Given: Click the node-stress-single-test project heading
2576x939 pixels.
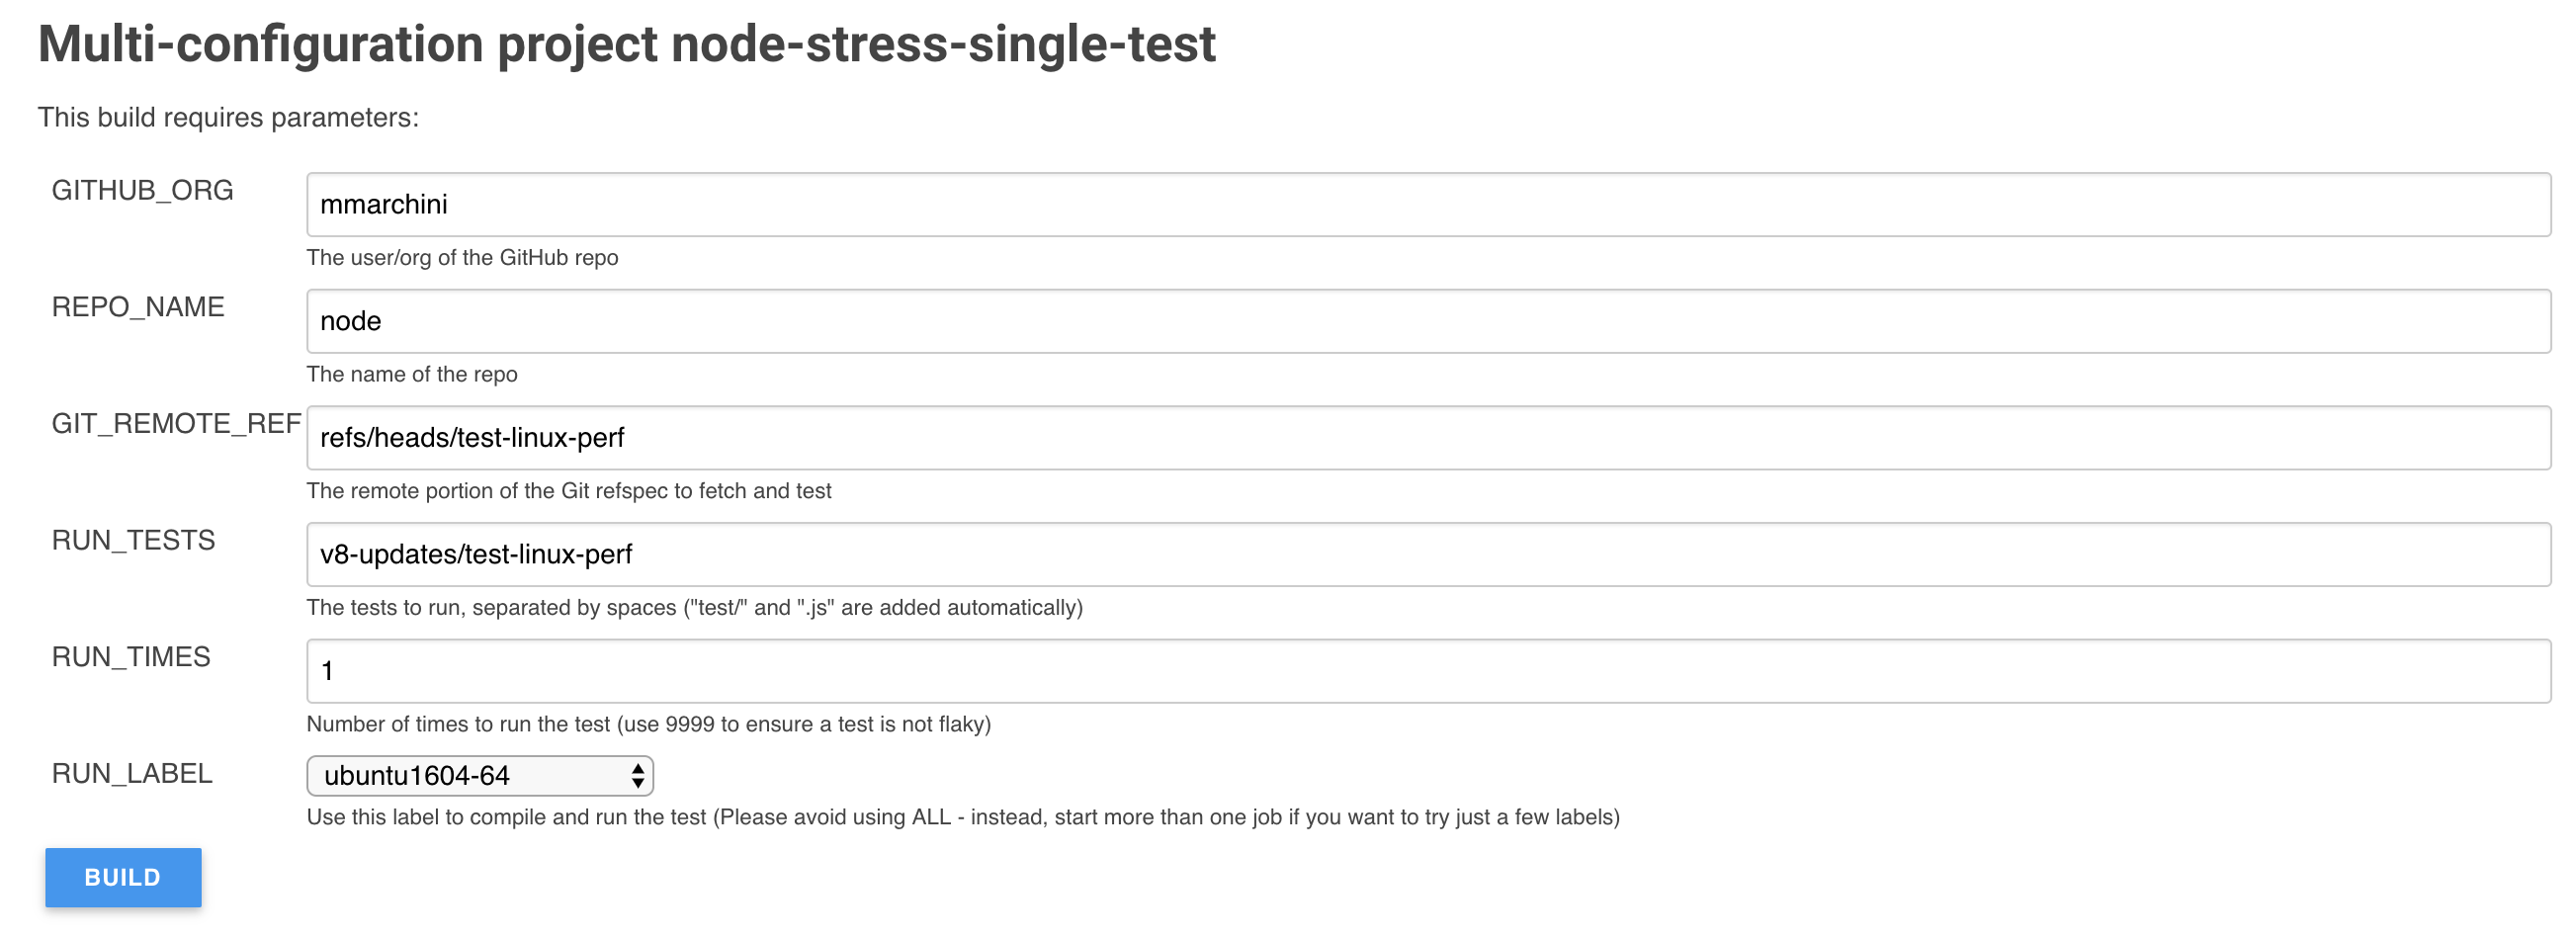Looking at the screenshot, I should [627, 44].
